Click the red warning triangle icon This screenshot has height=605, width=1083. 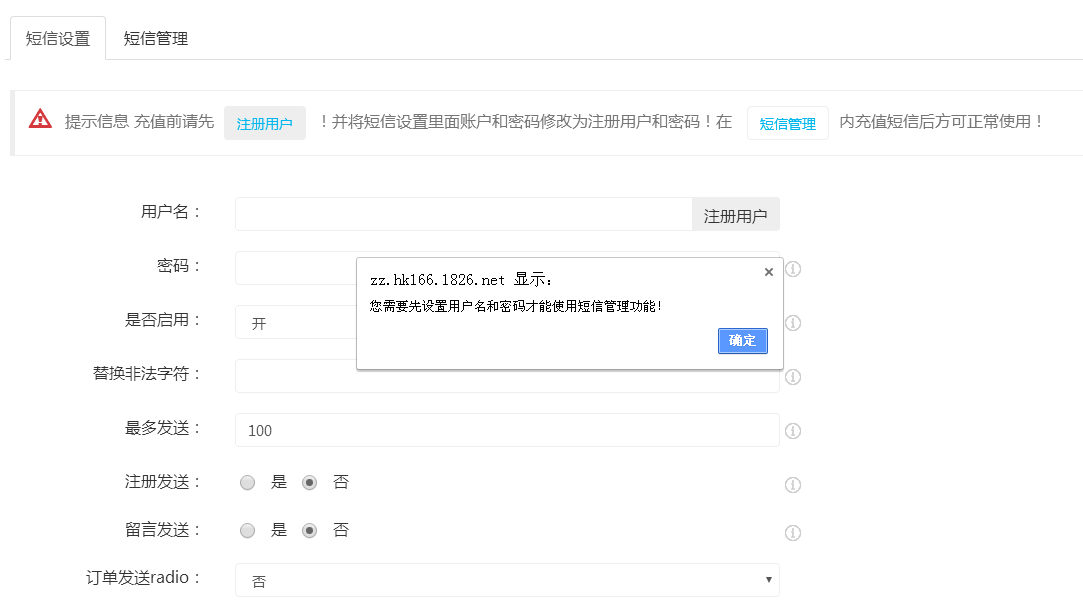coord(38,119)
